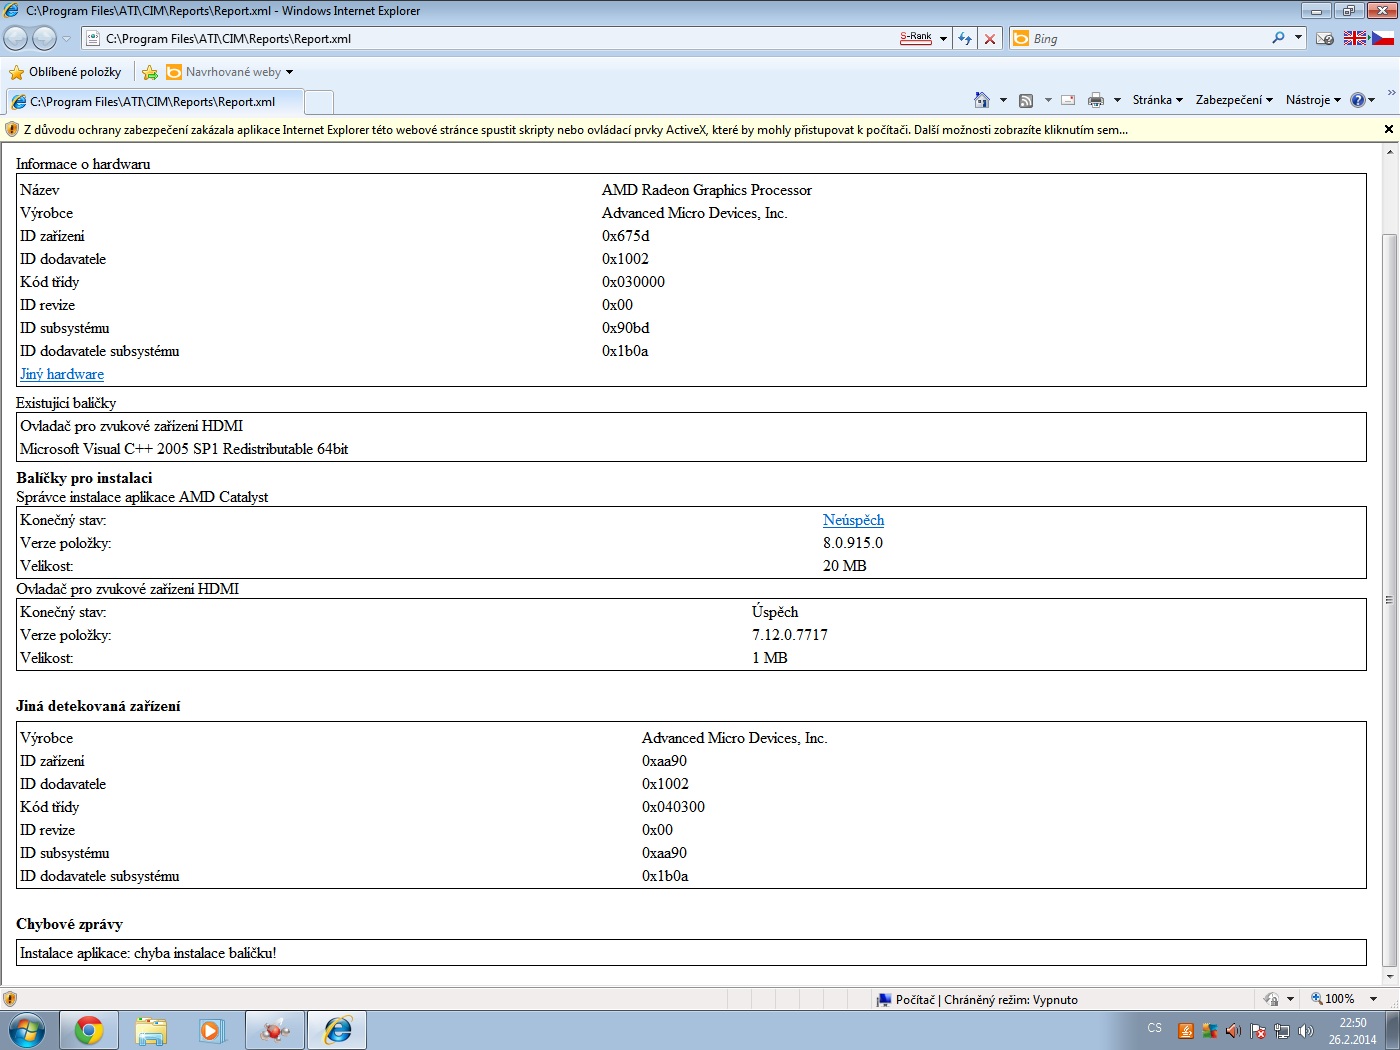This screenshot has height=1050, width=1400.
Task: Open Windows Media Player from the taskbar
Action: coord(212,1030)
